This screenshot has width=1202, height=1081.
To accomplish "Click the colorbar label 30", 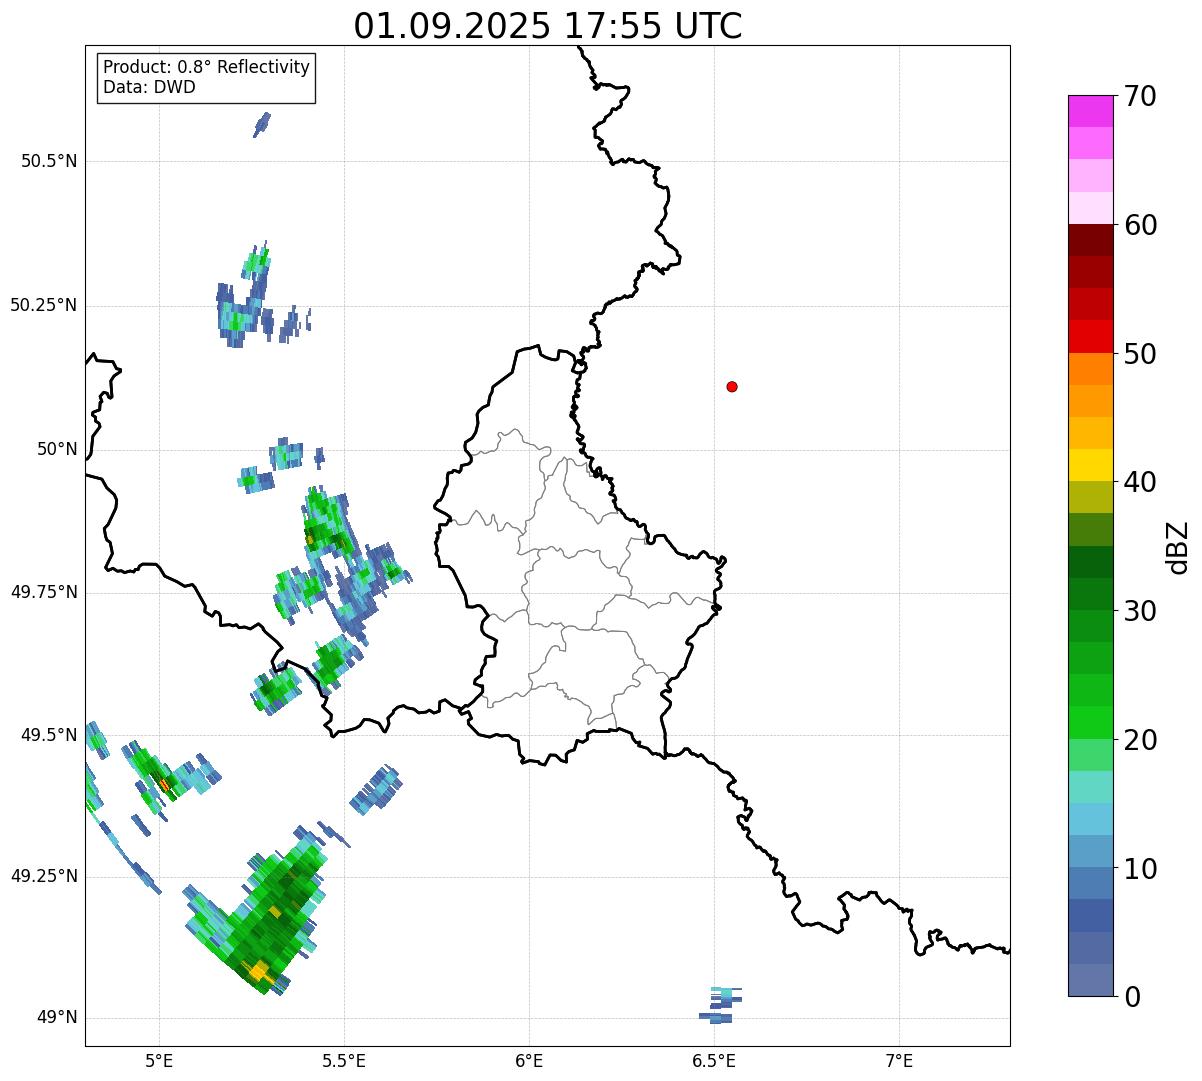I will point(1140,611).
